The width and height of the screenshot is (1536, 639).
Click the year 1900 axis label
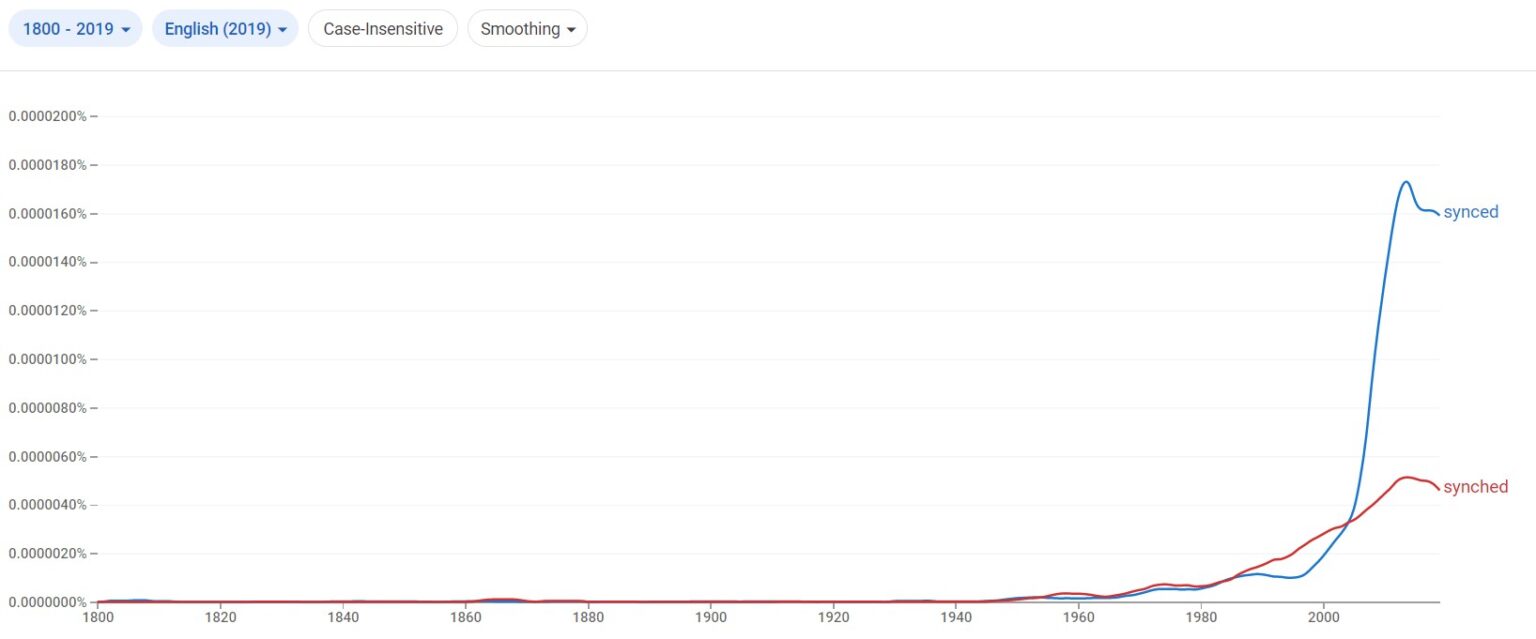click(711, 618)
